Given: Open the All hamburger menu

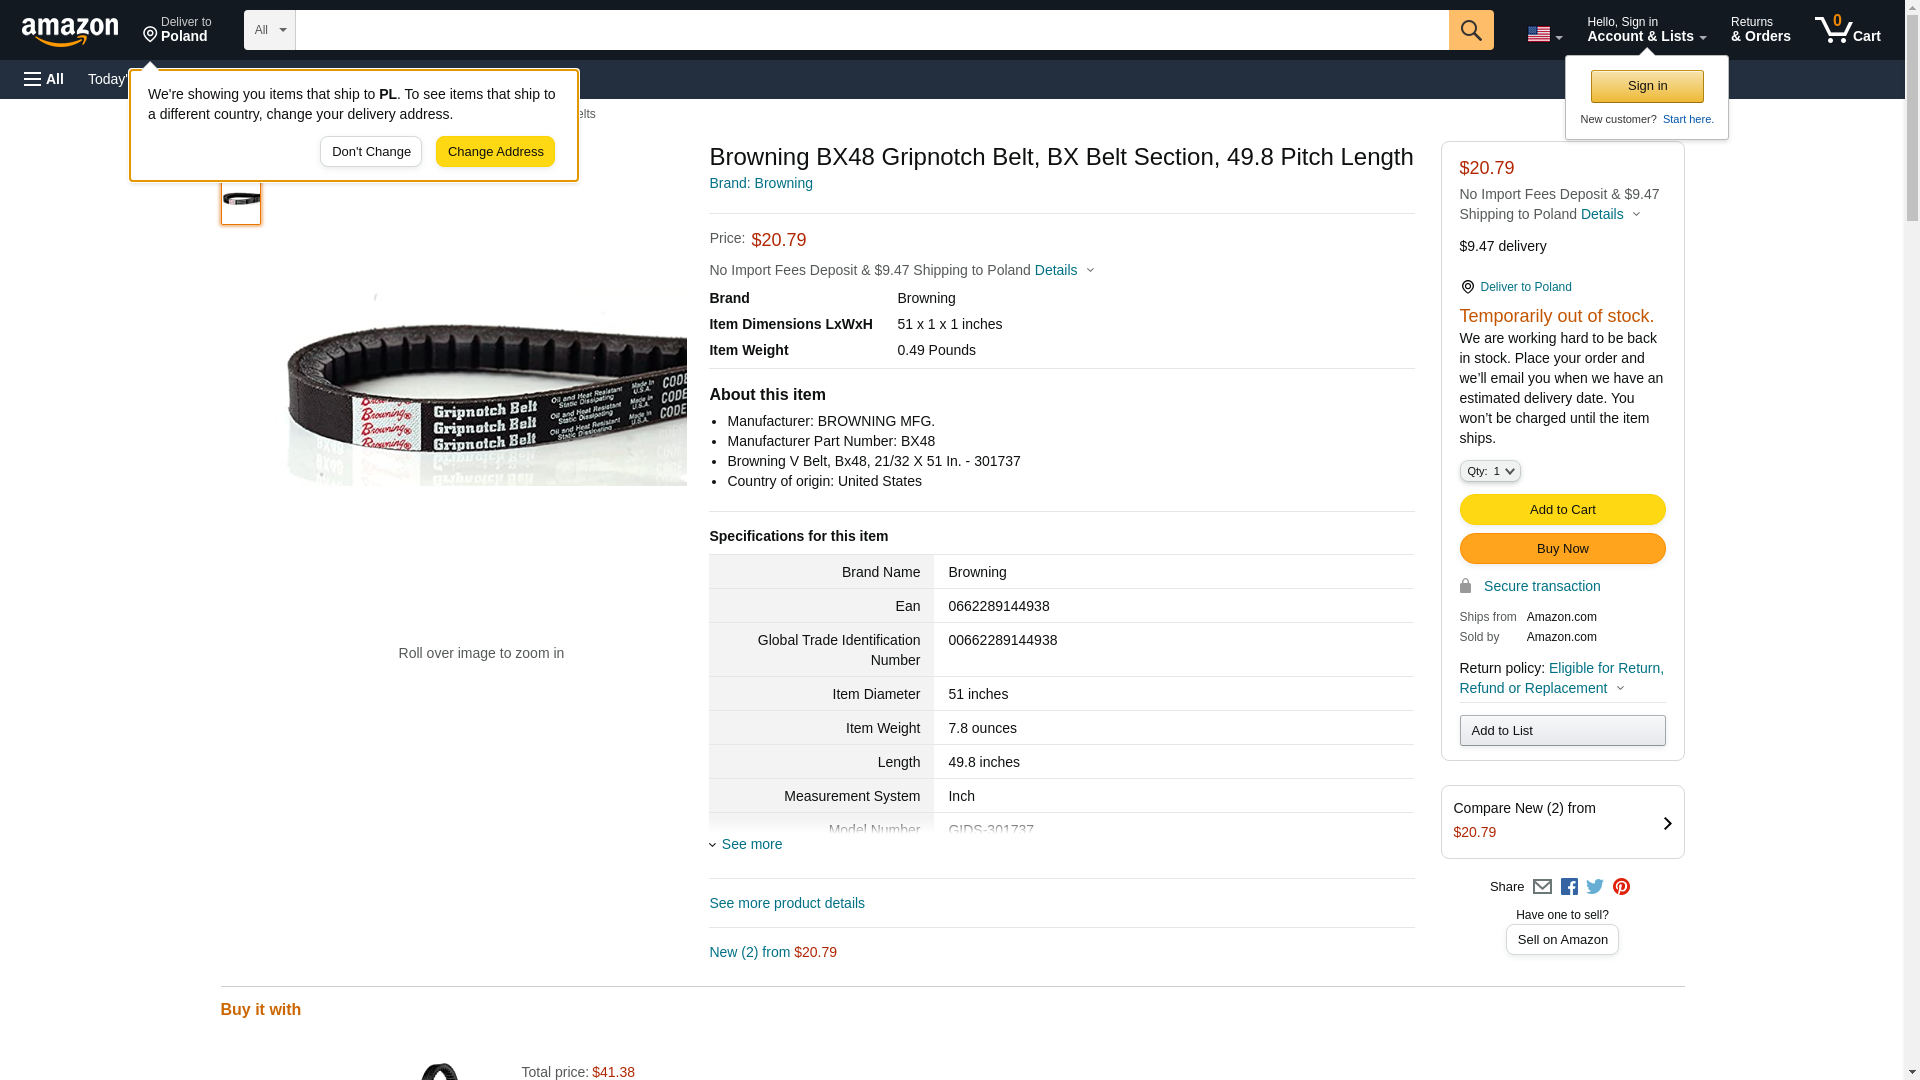Looking at the screenshot, I should tap(44, 79).
